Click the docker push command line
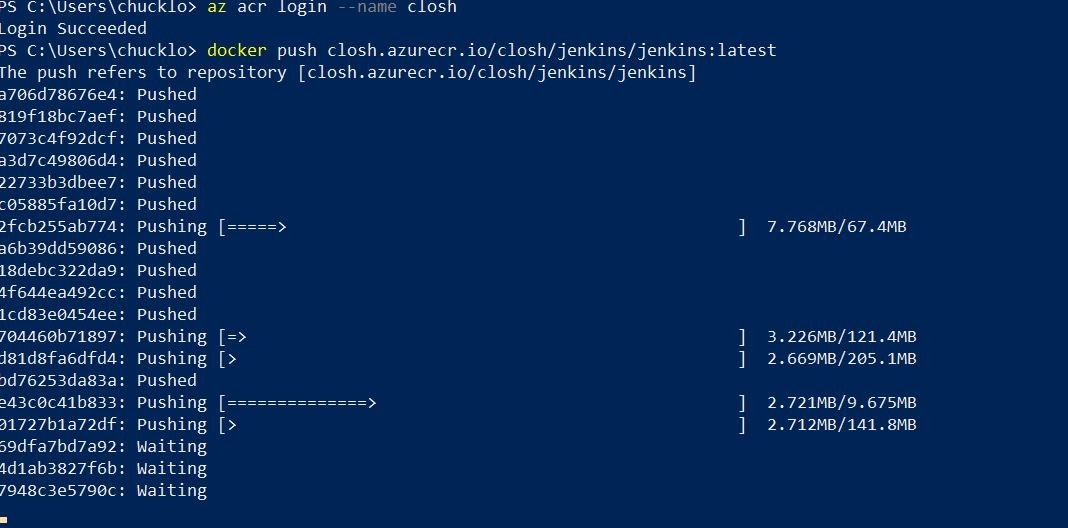This screenshot has height=528, width=1068. point(491,50)
